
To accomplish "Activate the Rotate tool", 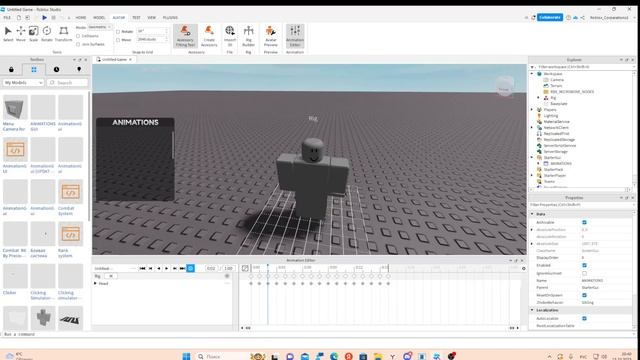I will point(47,33).
